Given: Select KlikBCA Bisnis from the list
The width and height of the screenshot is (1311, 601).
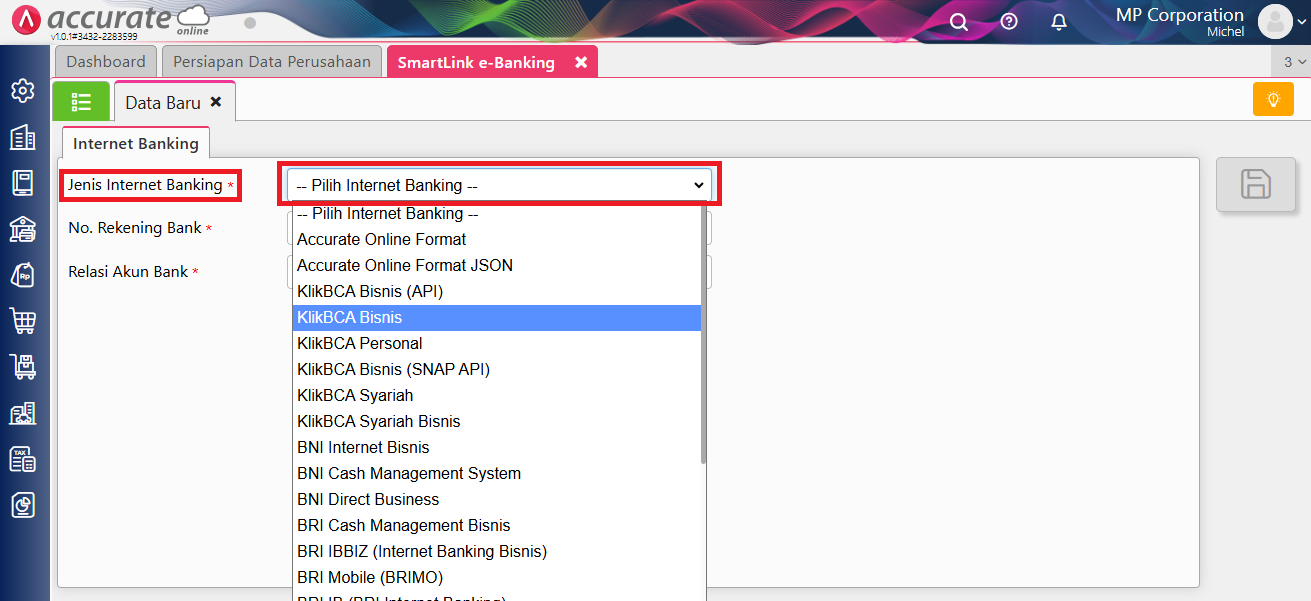Looking at the screenshot, I should click(x=350, y=317).
